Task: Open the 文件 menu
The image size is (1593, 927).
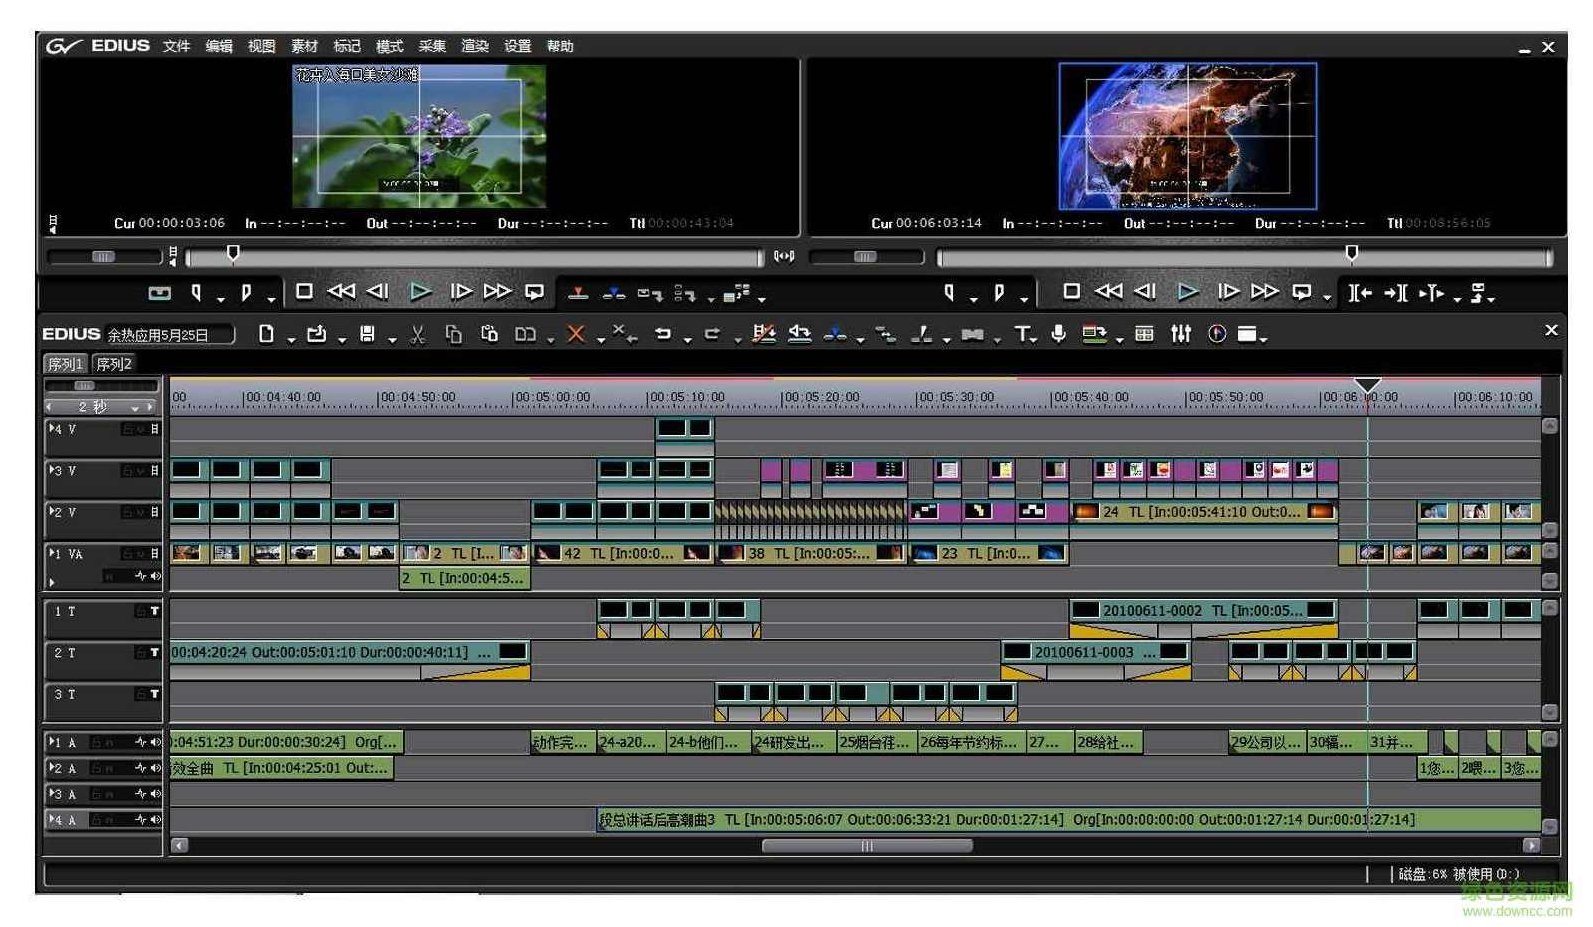Action: (x=177, y=46)
